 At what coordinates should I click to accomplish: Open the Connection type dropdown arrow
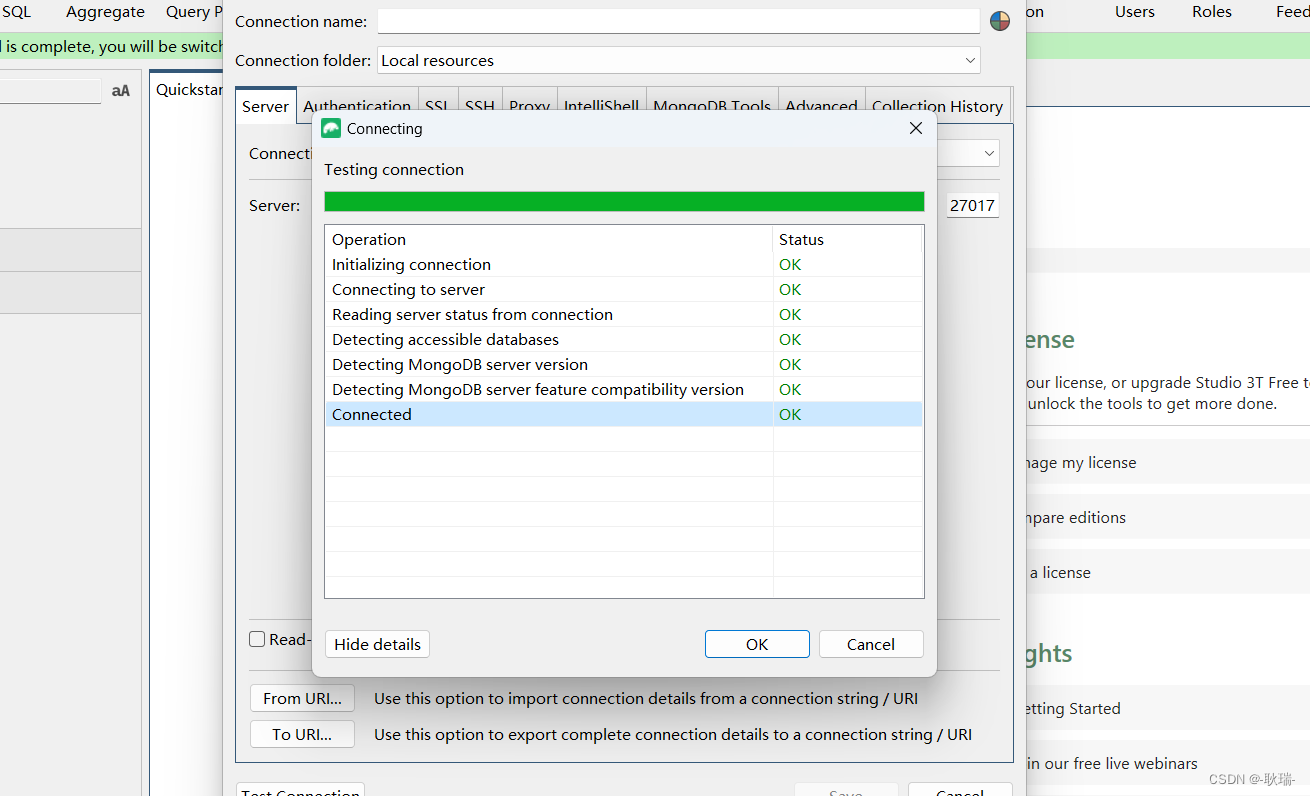(x=989, y=153)
